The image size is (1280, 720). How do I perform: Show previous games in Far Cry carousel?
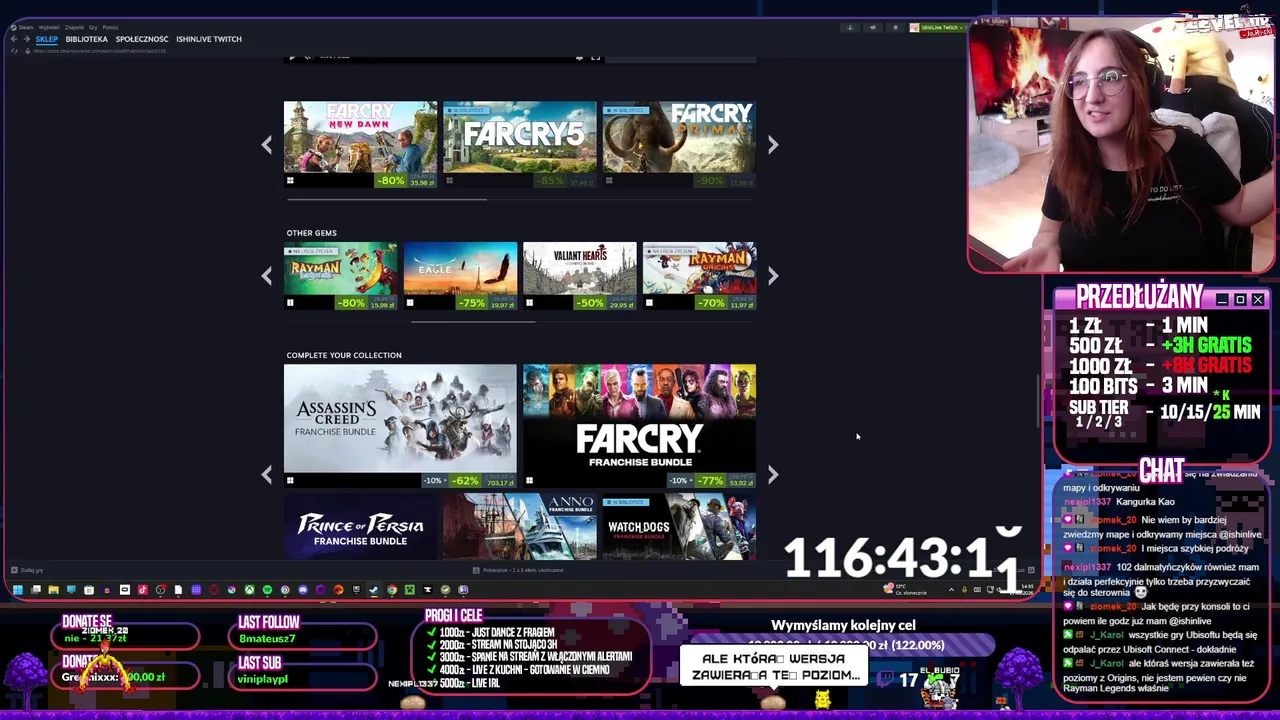(x=266, y=145)
